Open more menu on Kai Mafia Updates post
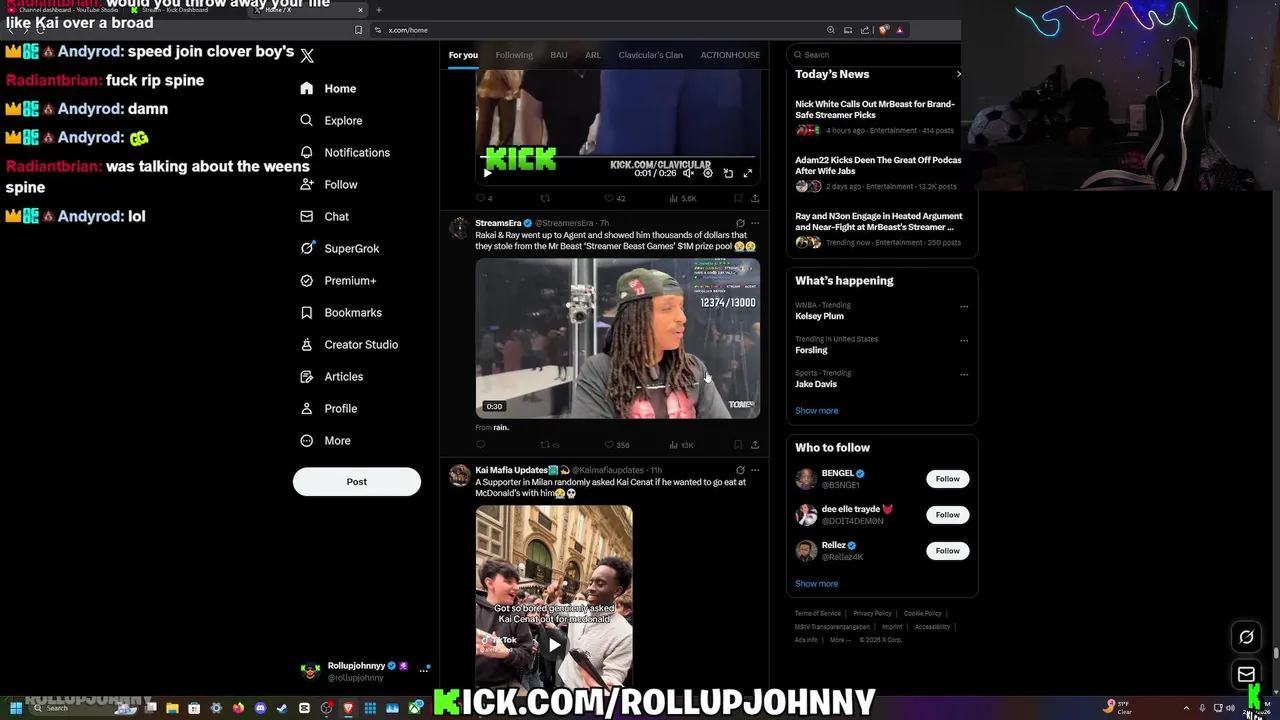This screenshot has height=720, width=1280. point(755,470)
